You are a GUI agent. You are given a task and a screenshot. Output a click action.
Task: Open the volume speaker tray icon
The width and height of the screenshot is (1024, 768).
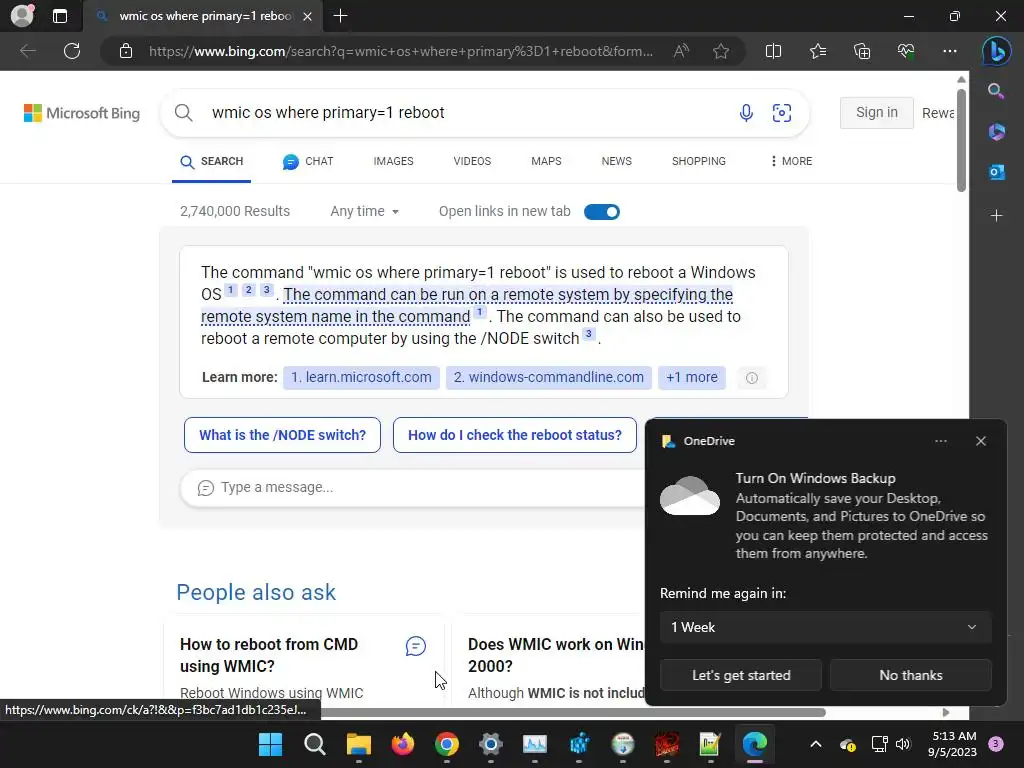(x=903, y=744)
